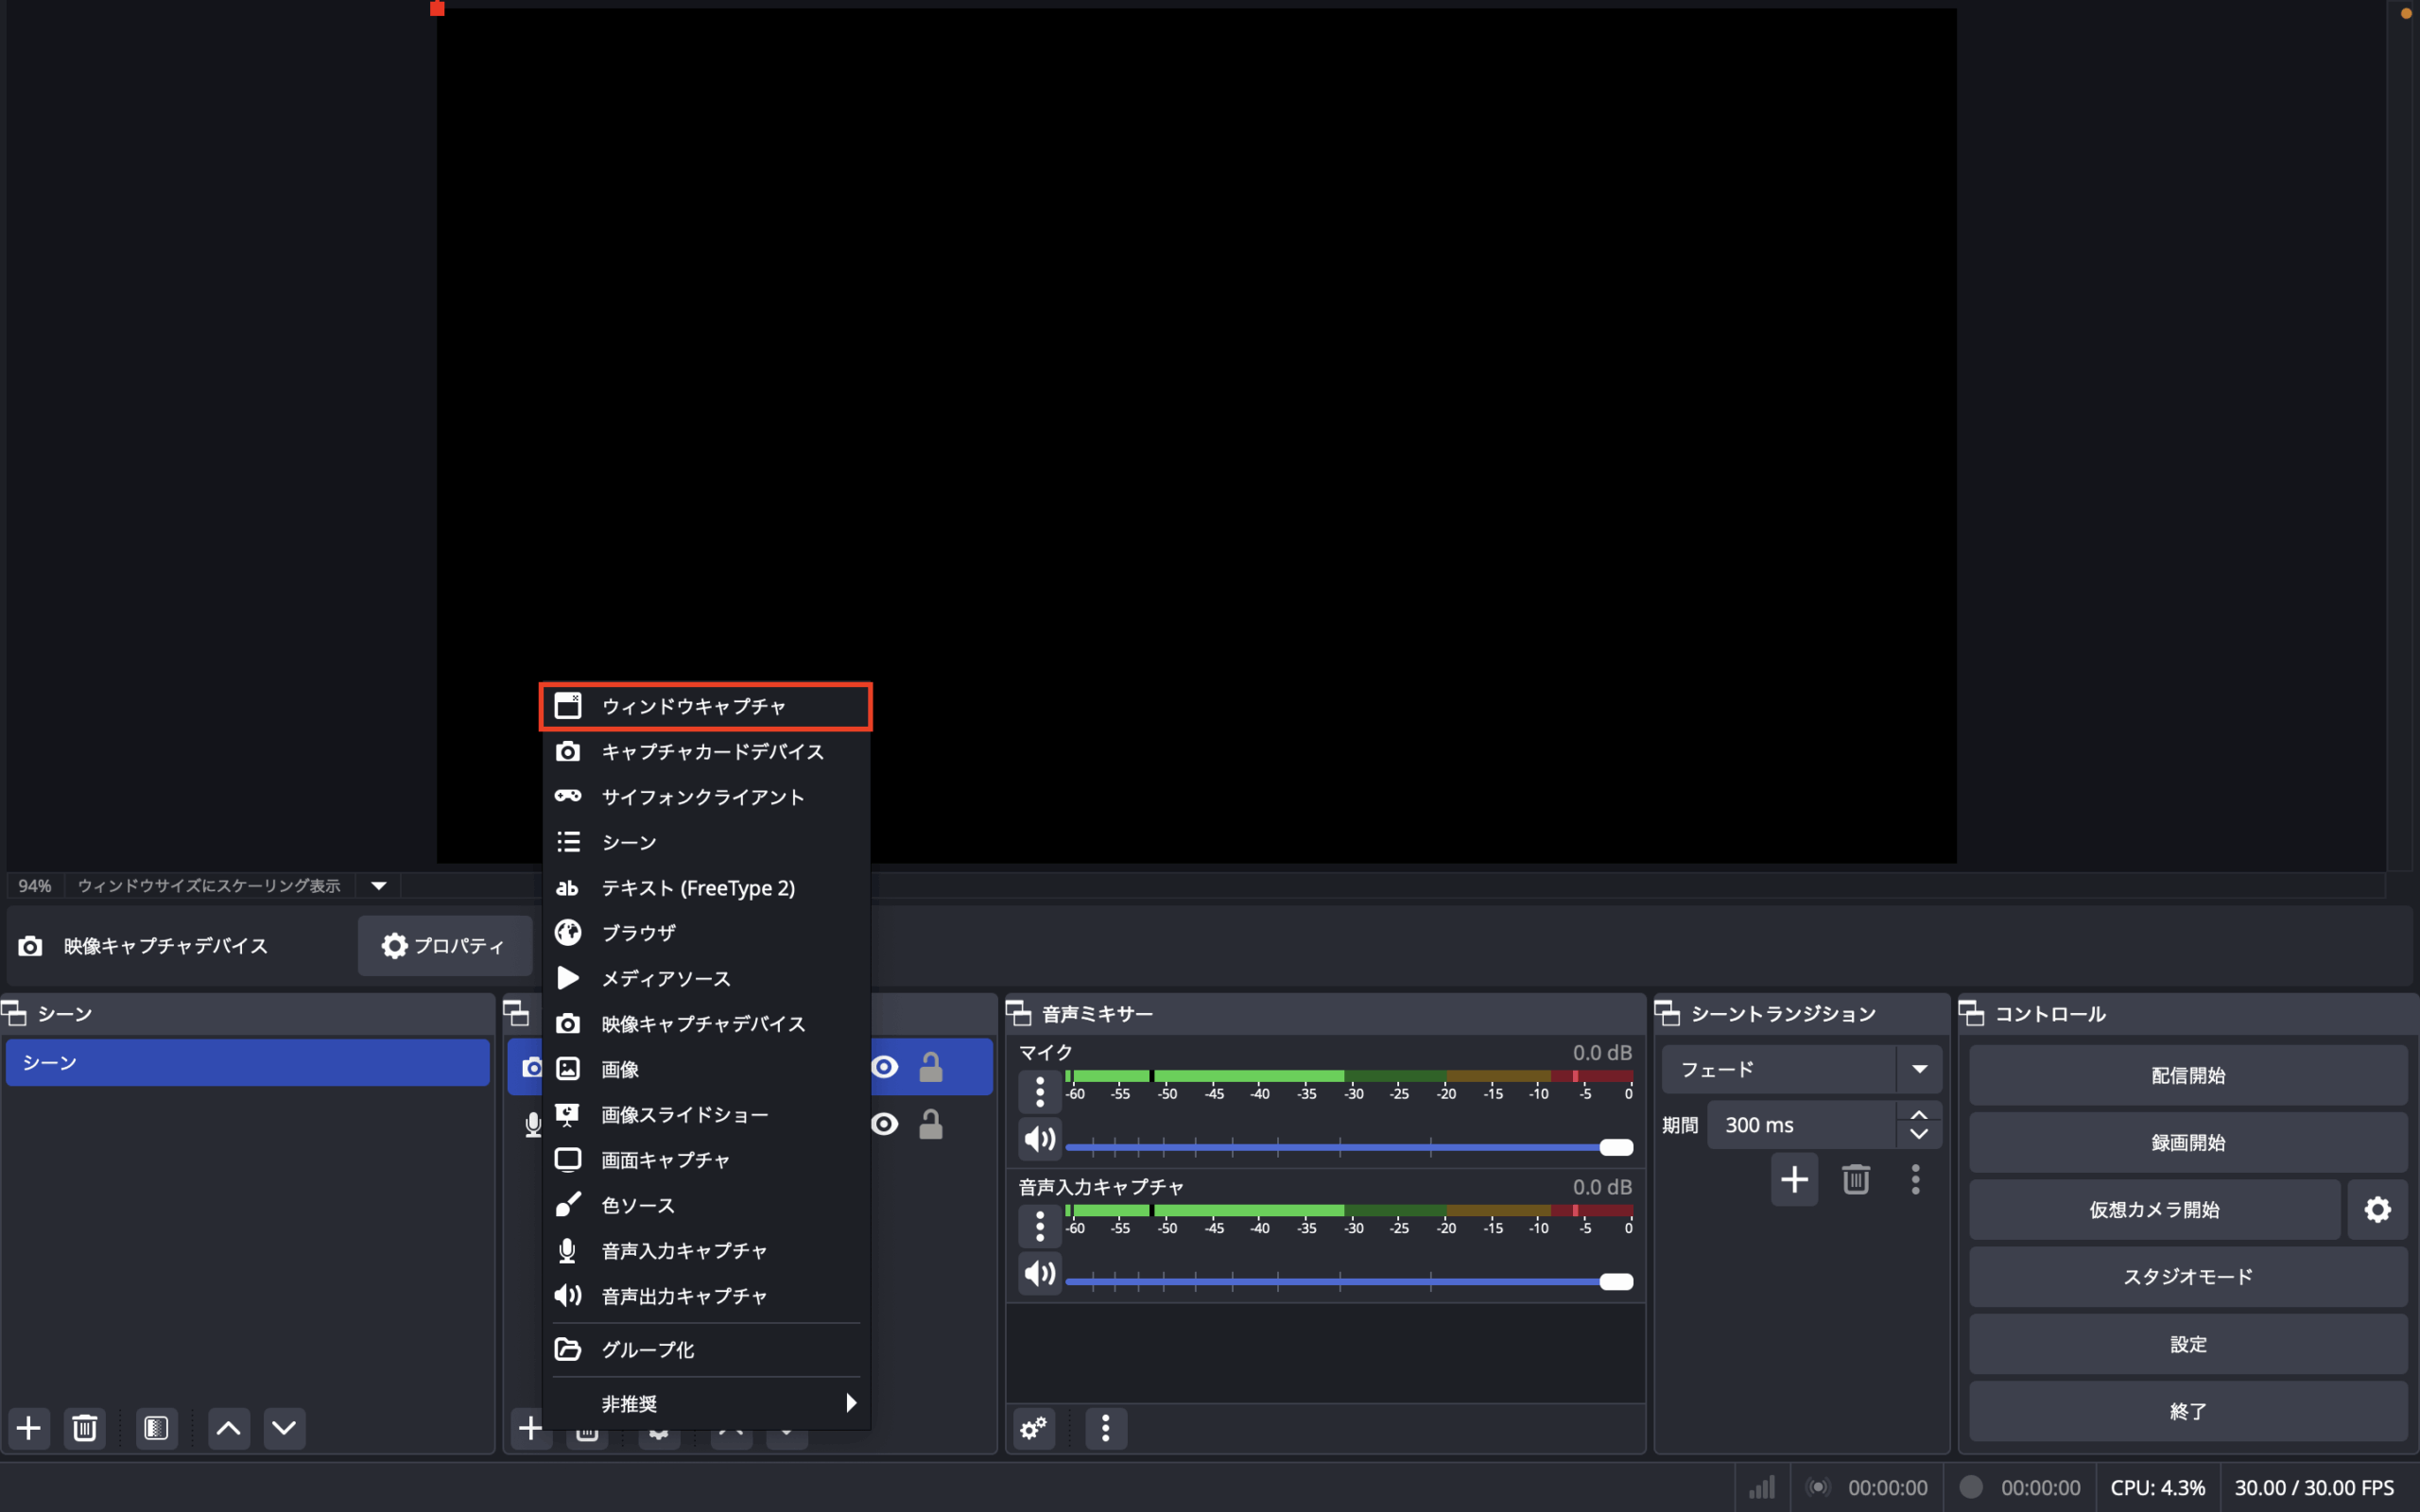Click the 94% zoom indicator
Screen dimensions: 2420x1512
pyautogui.click(x=35, y=886)
